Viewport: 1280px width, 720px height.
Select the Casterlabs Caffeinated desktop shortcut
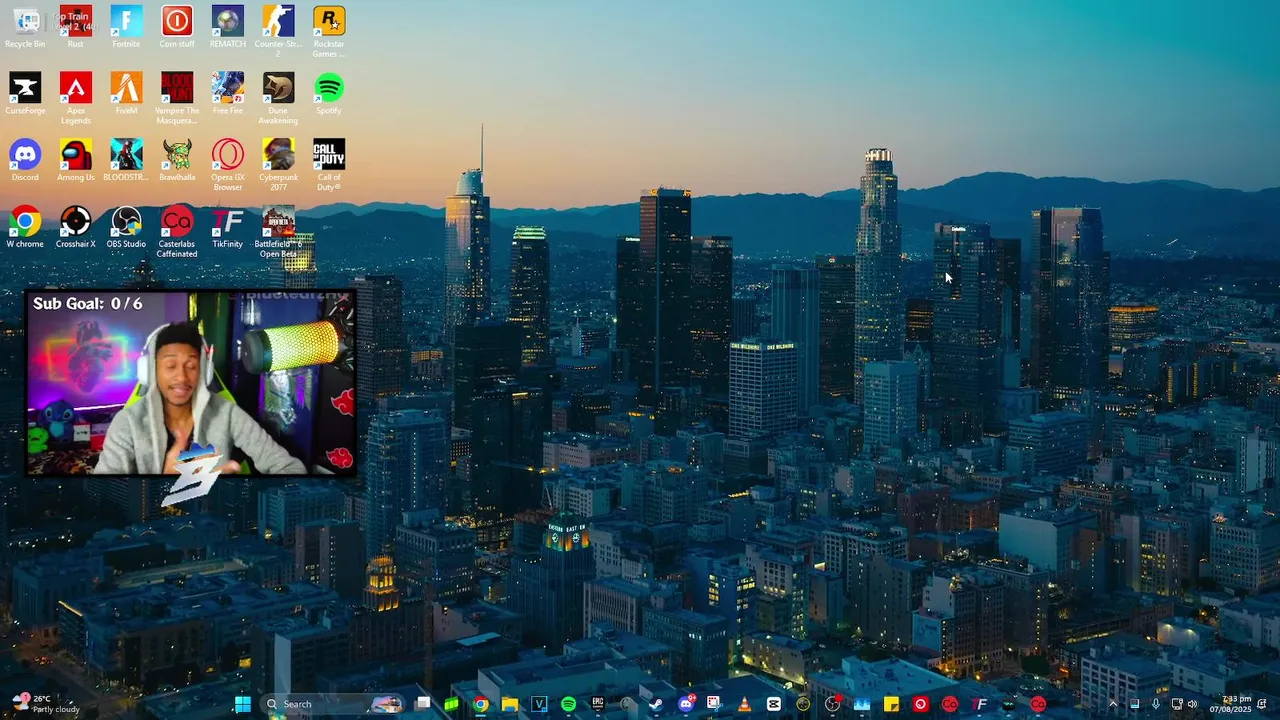click(x=177, y=232)
